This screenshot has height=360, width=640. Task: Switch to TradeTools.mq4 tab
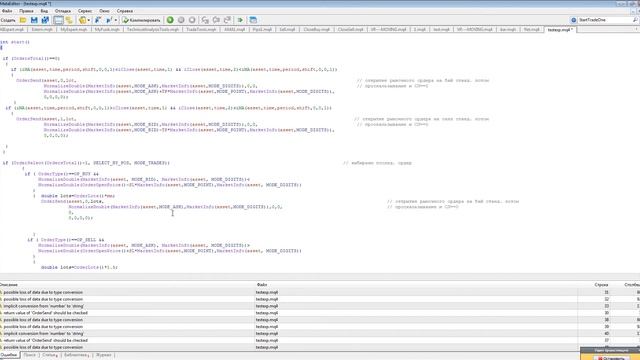pyautogui.click(x=201, y=30)
